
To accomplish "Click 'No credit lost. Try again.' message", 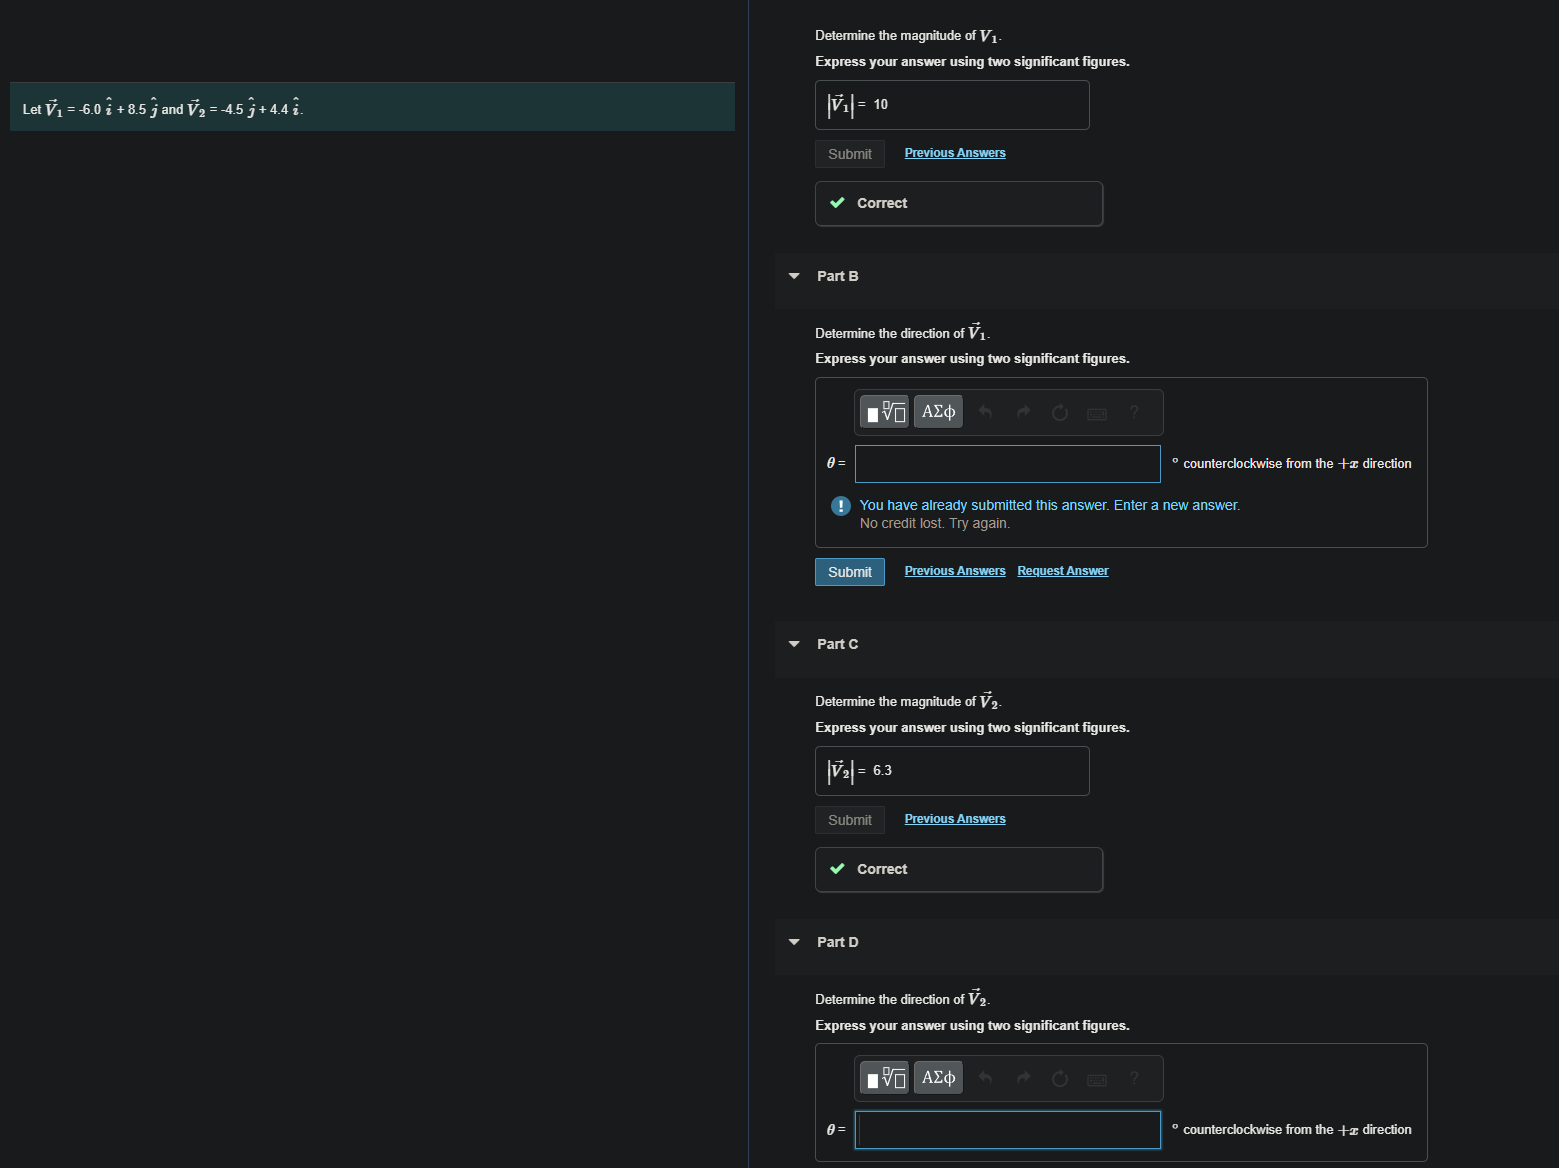I will point(935,524).
